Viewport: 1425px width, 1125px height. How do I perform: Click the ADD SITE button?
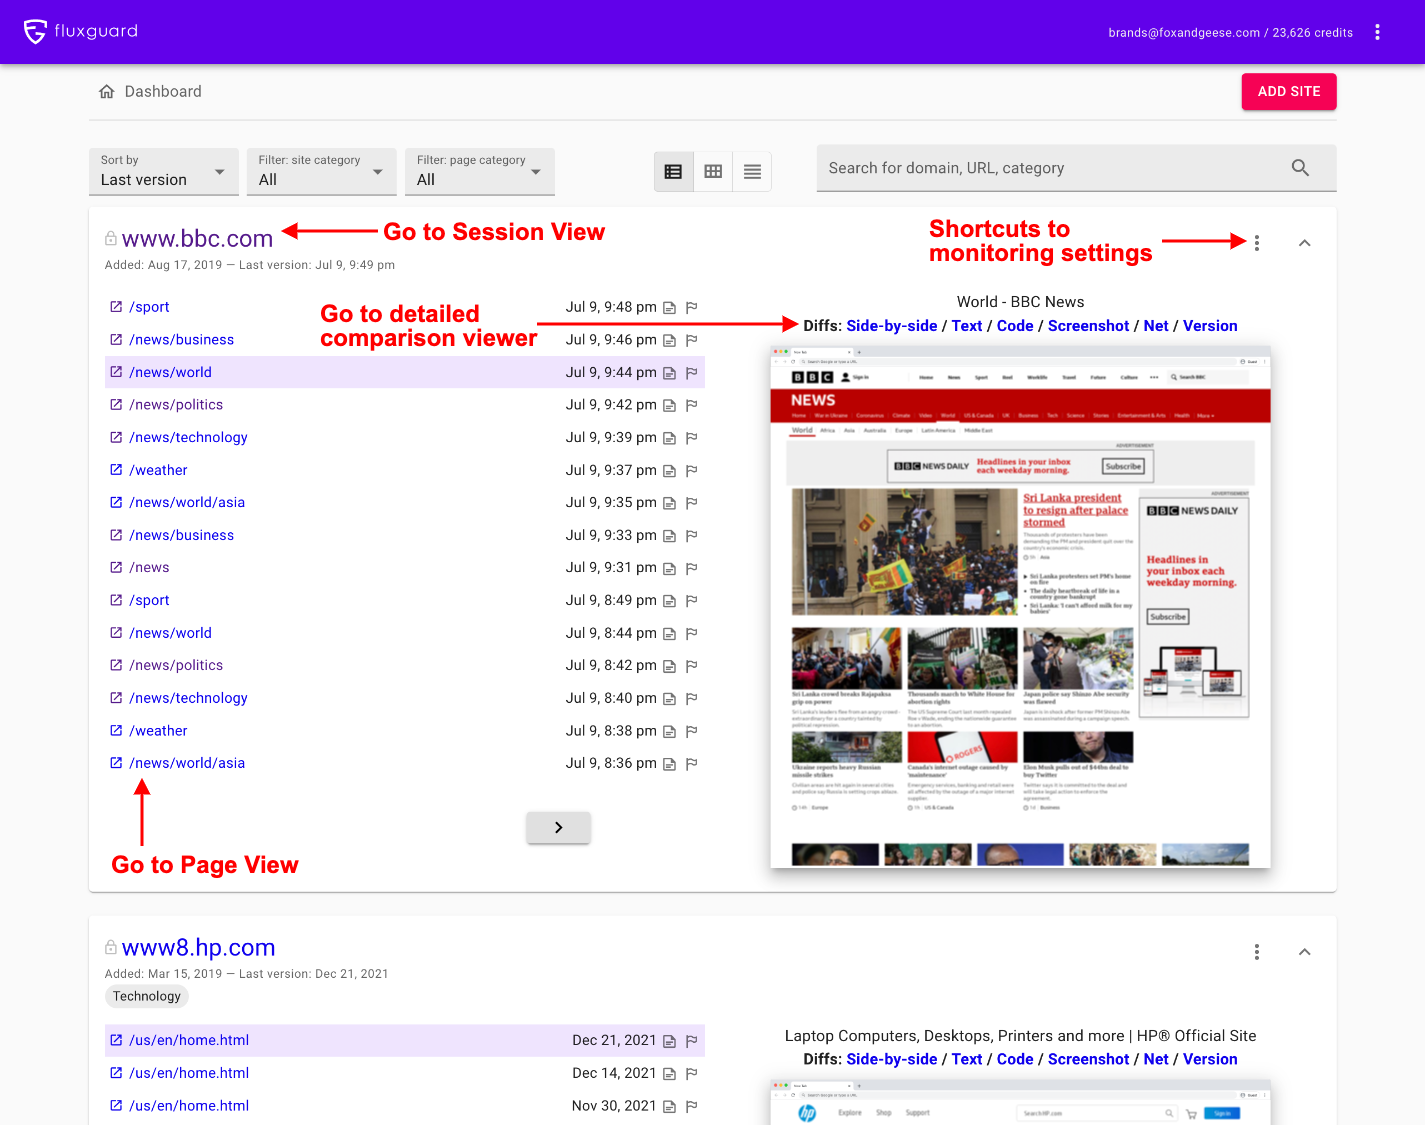click(x=1289, y=91)
